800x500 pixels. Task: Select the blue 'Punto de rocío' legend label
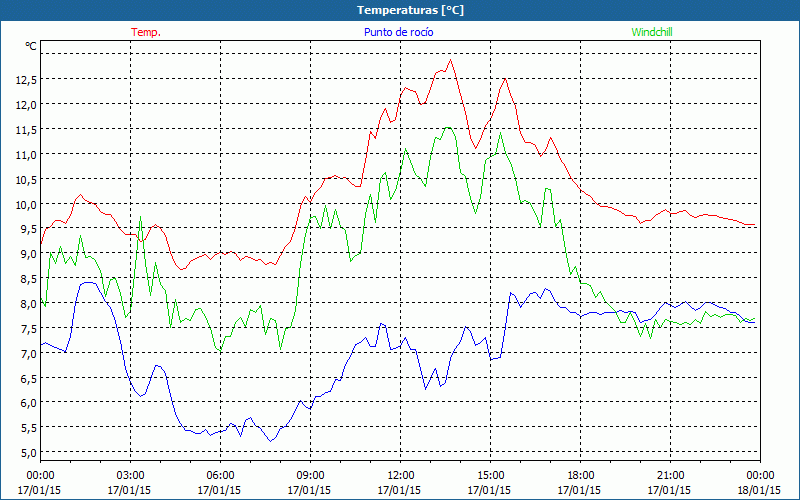point(398,32)
